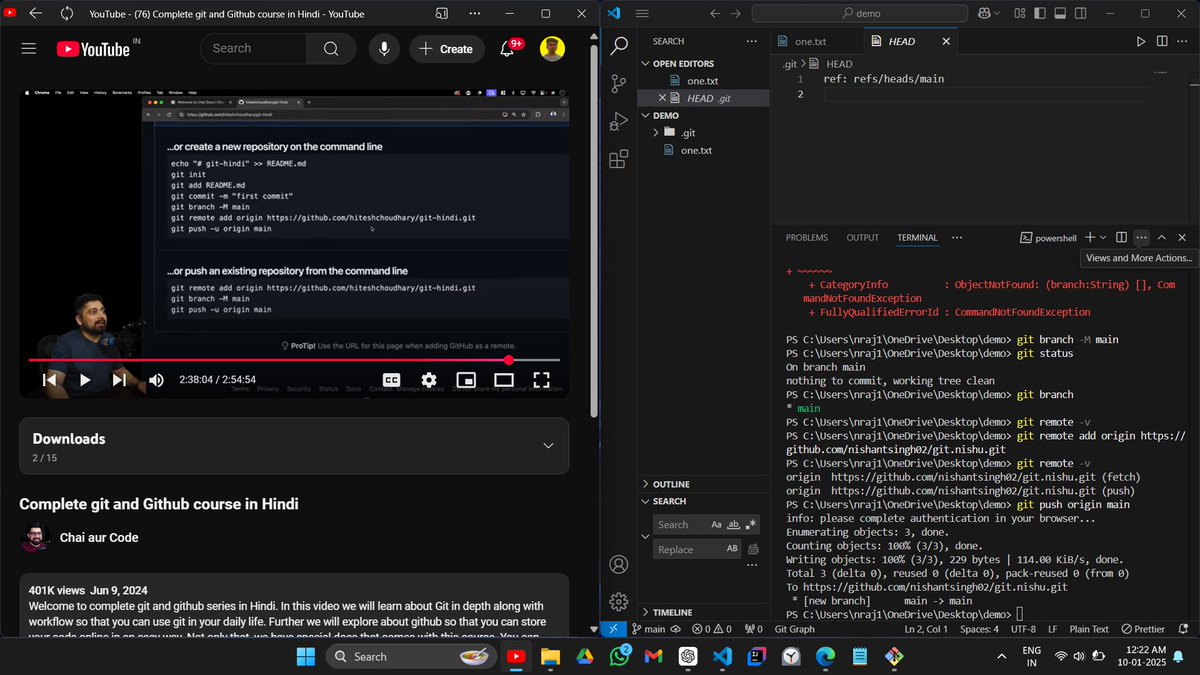Click the YouTube search magnifier button
This screenshot has width=1200, height=675.
331,48
